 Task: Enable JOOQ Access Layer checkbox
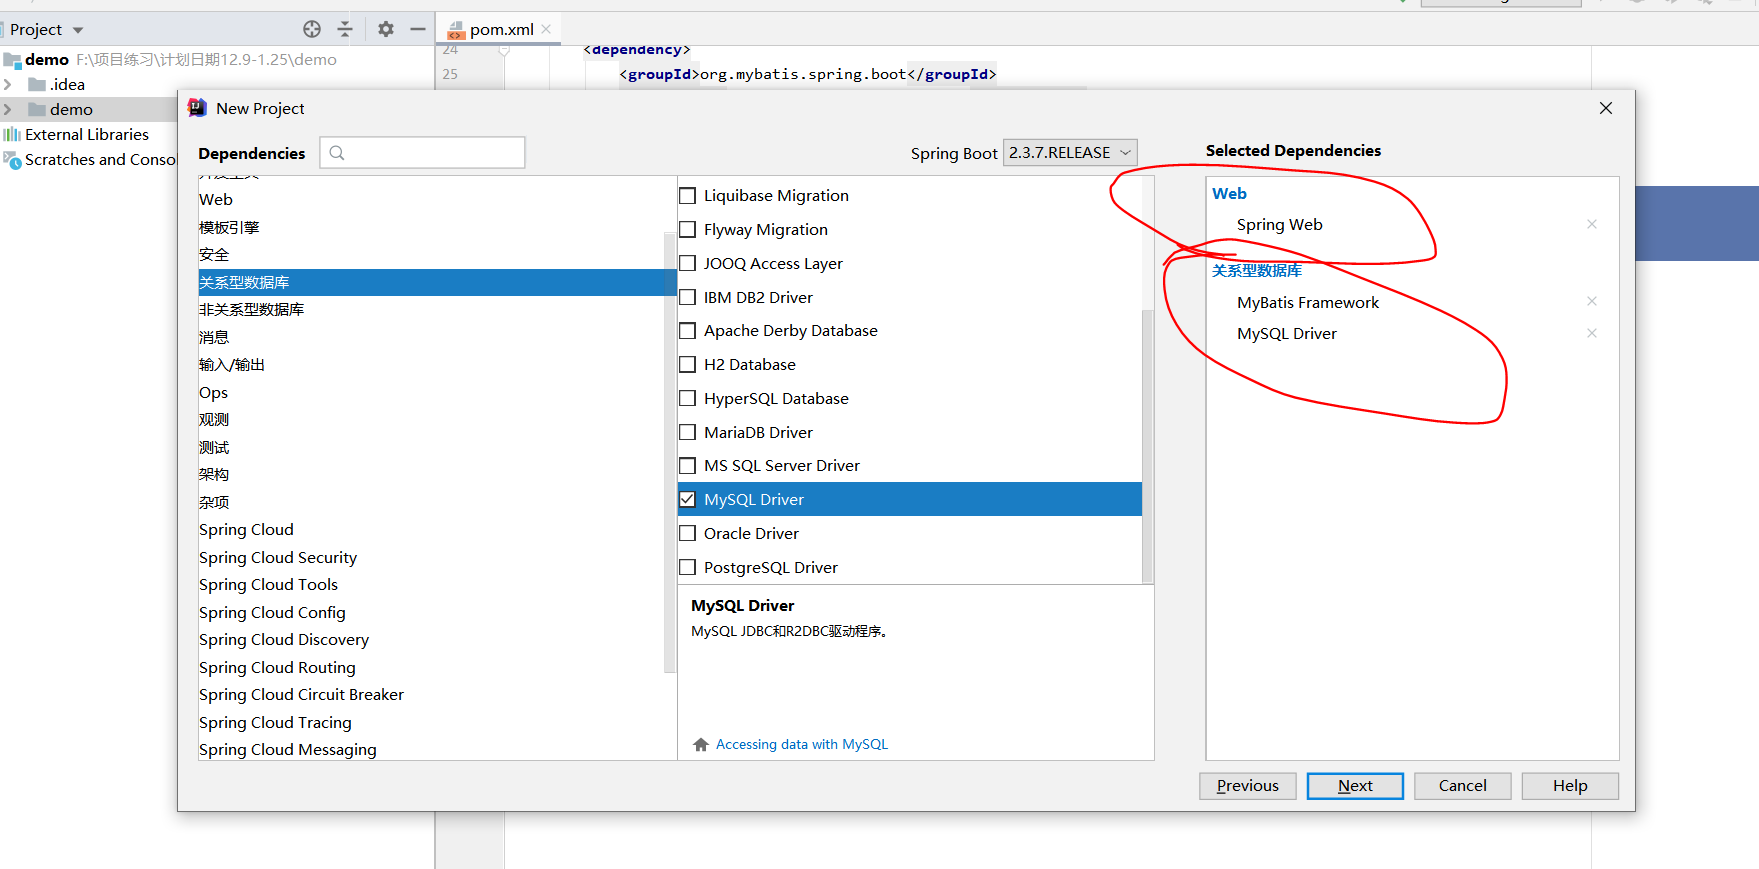pyautogui.click(x=688, y=264)
